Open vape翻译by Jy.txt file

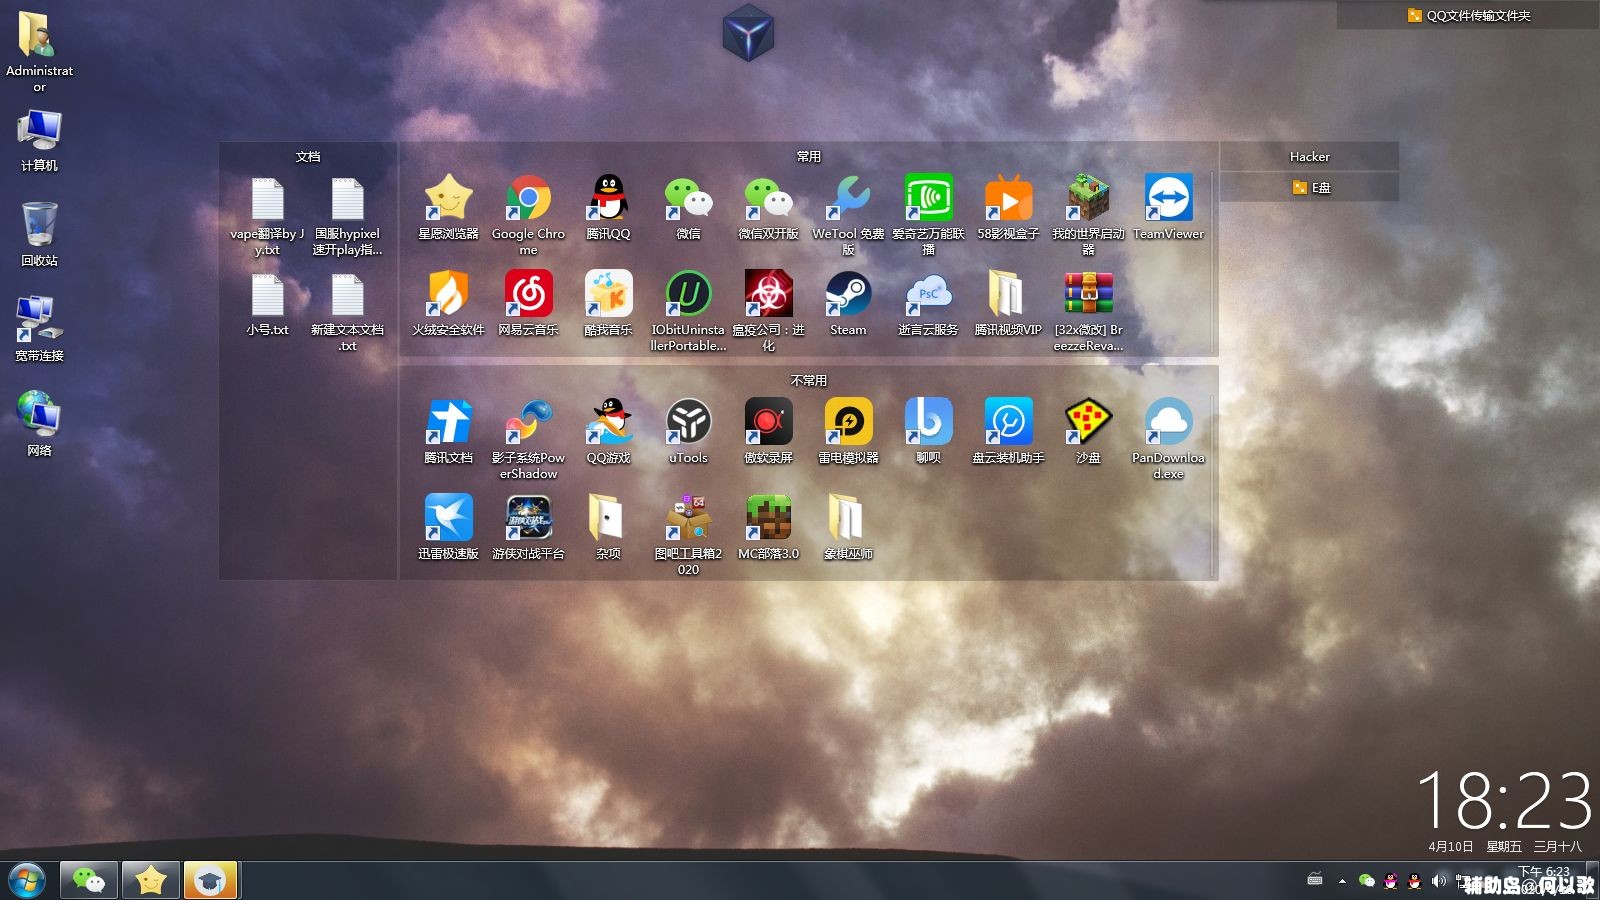click(x=267, y=216)
